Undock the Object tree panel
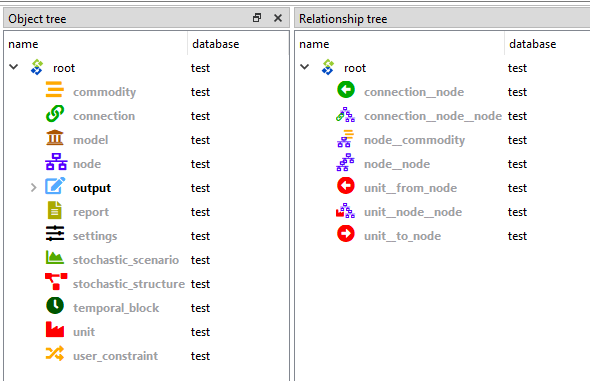 tap(257, 18)
